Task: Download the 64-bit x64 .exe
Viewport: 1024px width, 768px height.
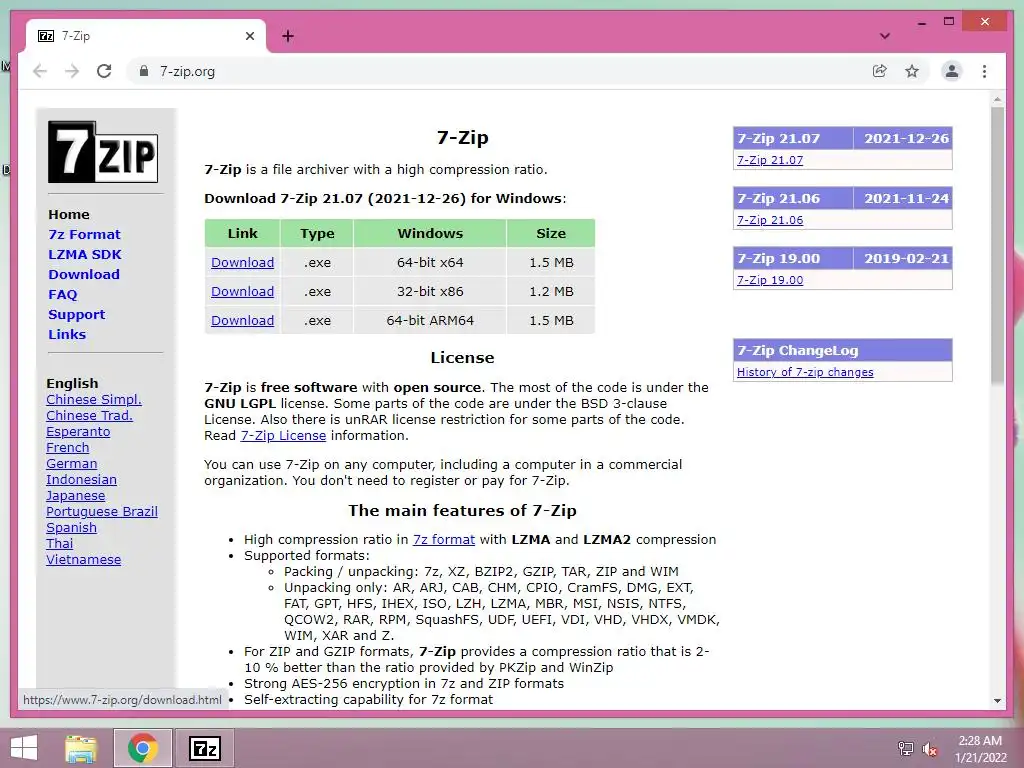Action: 242,263
